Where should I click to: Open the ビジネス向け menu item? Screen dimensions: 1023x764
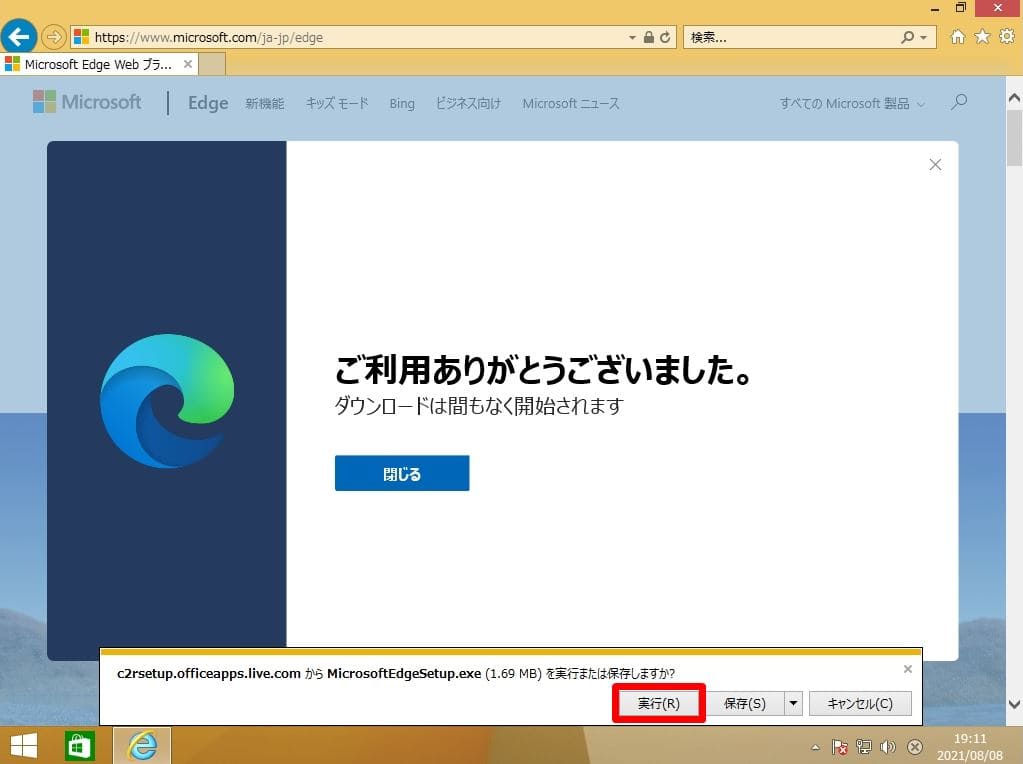click(468, 103)
